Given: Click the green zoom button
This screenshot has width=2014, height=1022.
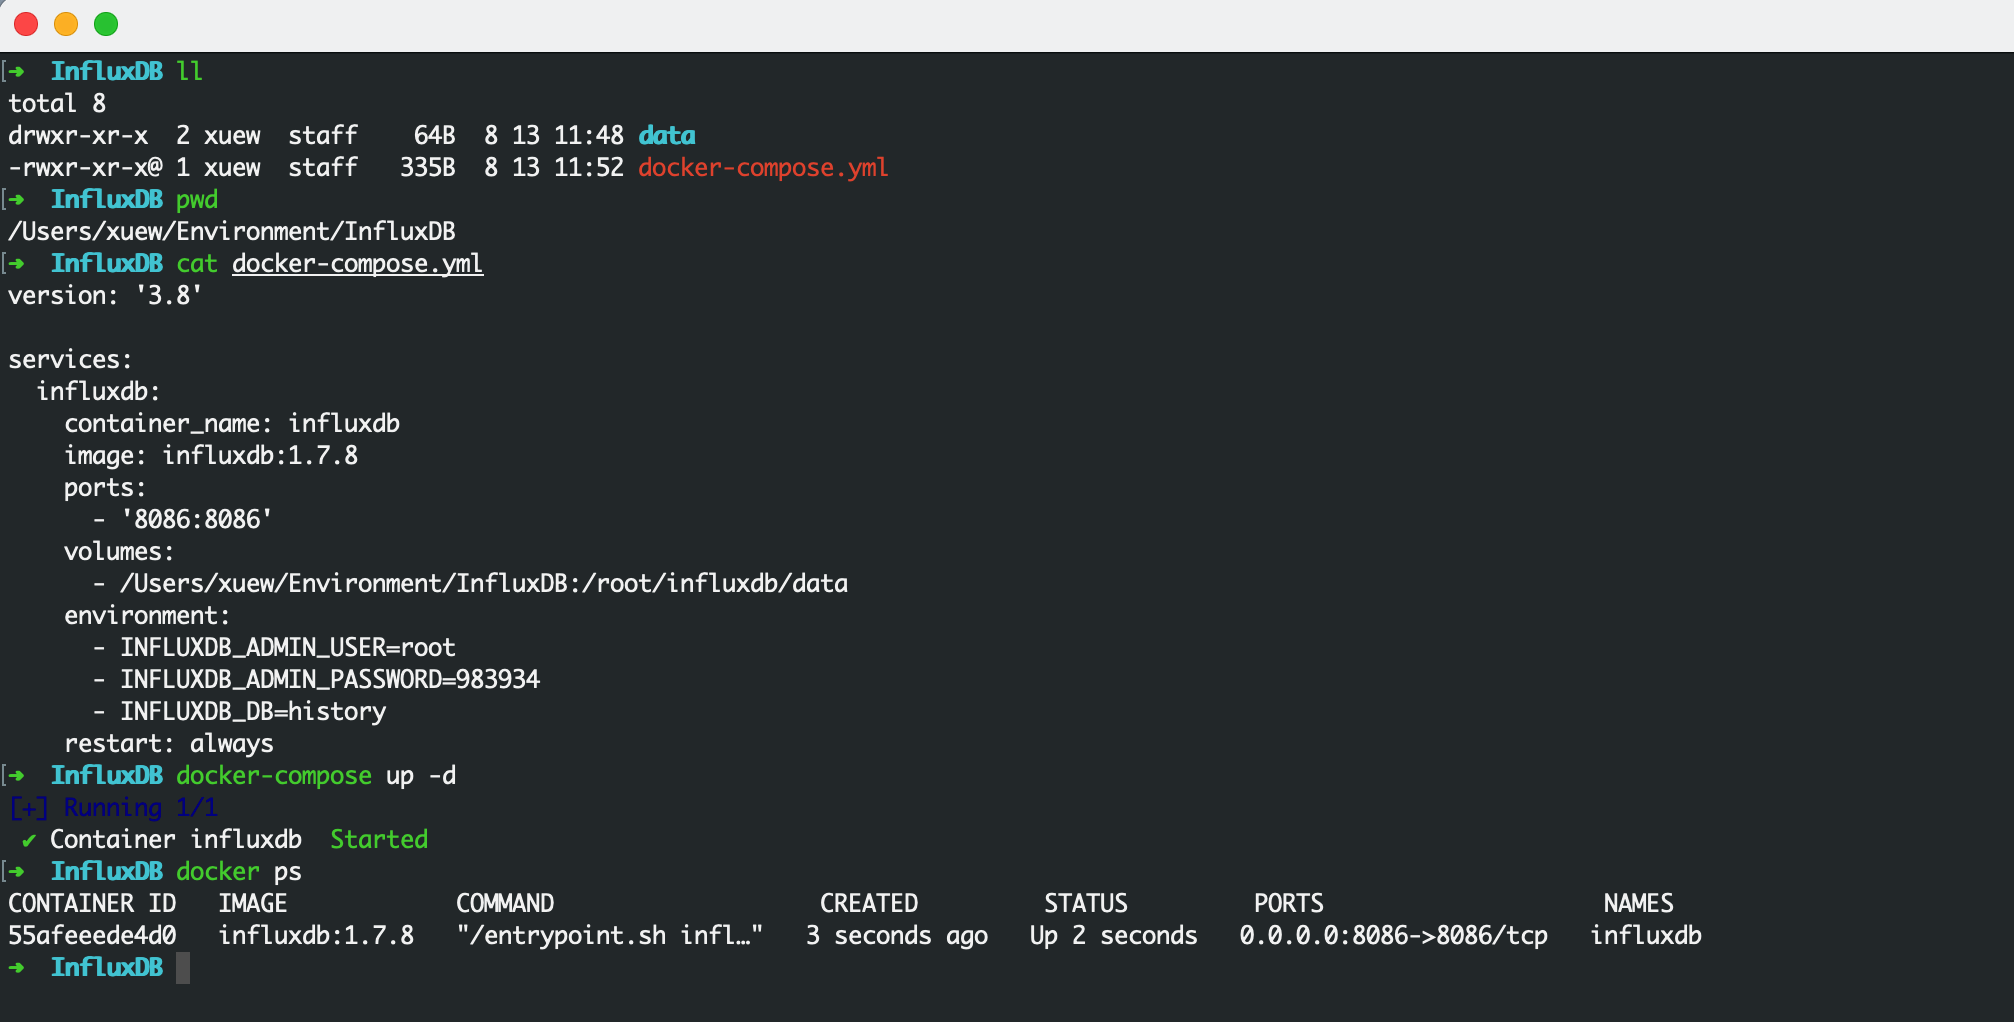Looking at the screenshot, I should click(106, 24).
